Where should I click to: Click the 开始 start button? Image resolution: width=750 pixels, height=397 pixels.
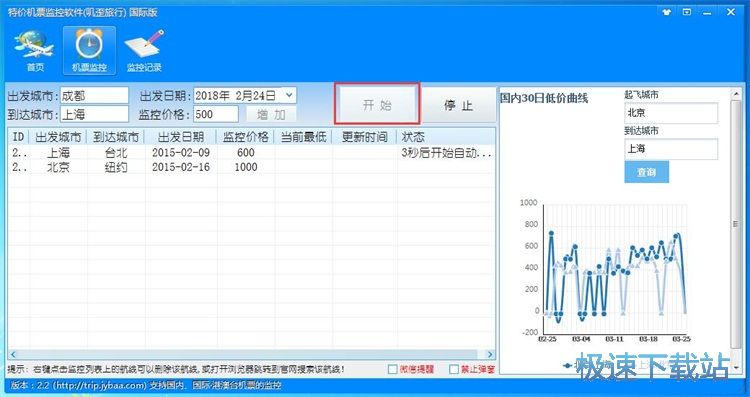coord(377,105)
